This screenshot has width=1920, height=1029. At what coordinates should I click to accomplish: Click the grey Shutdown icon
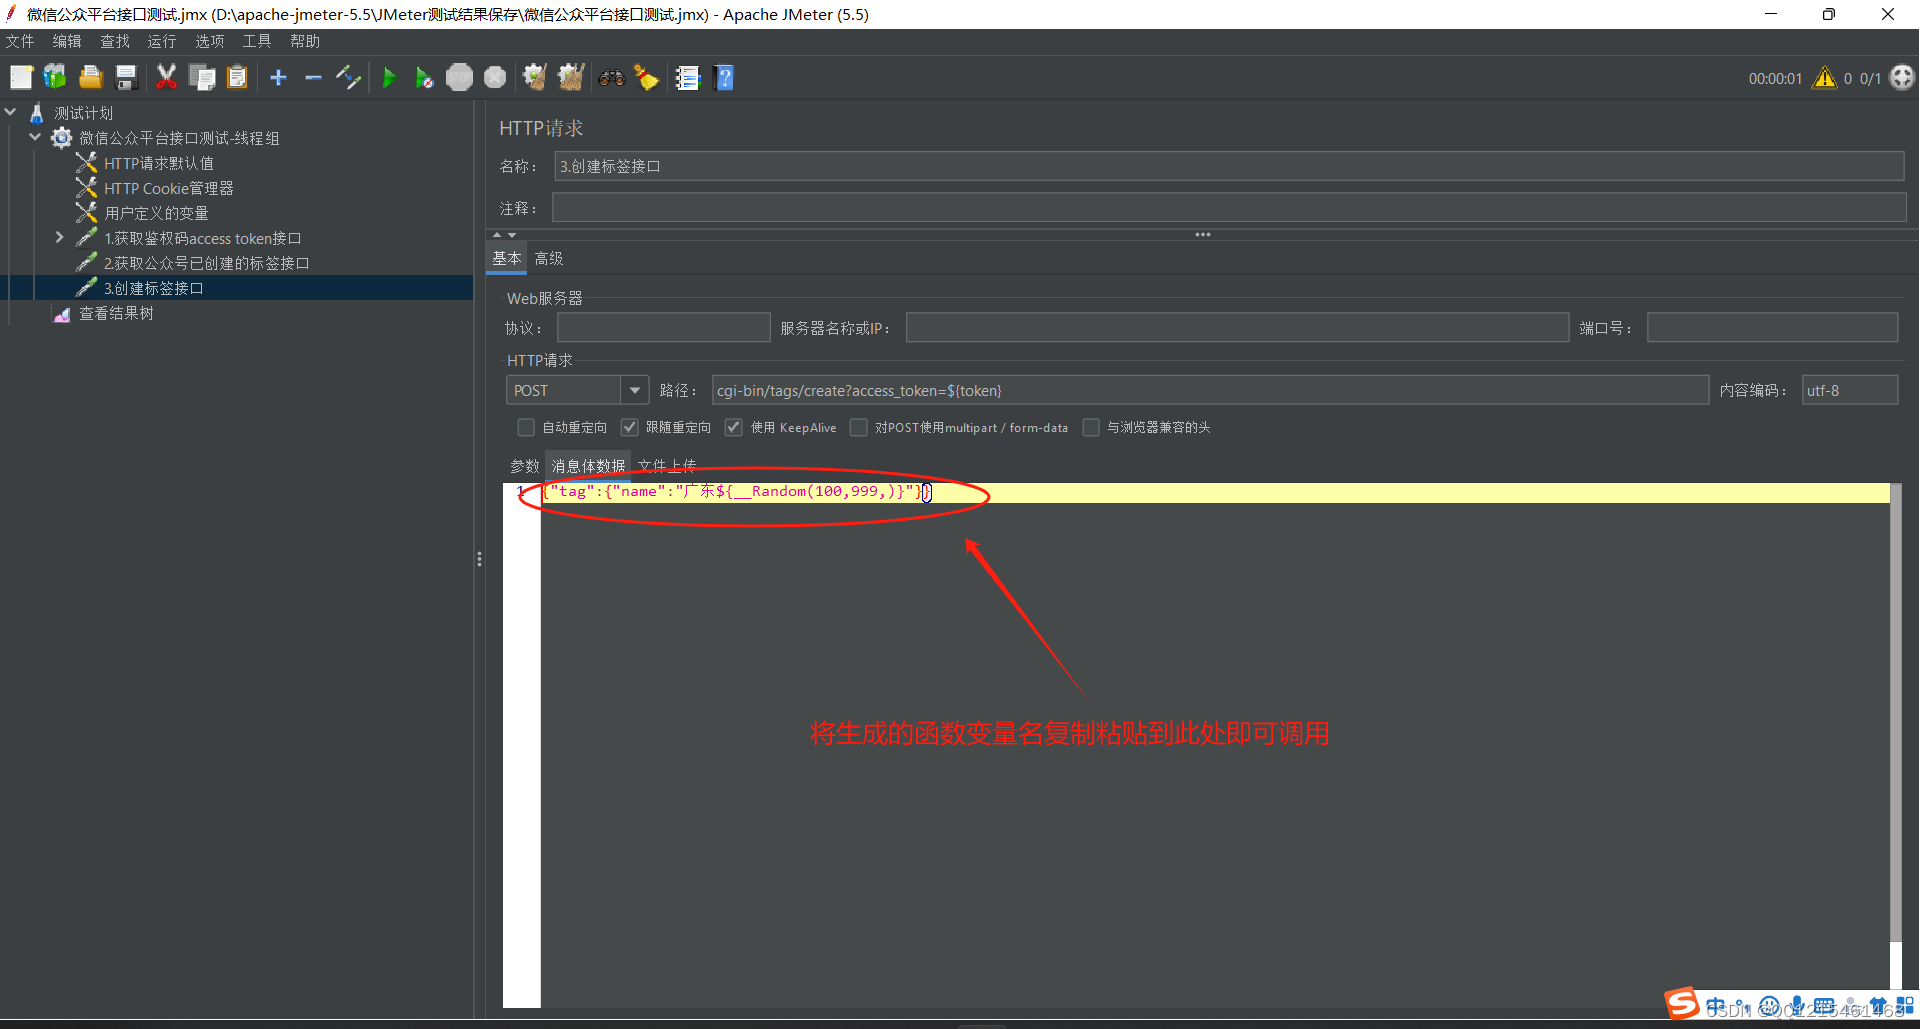(x=495, y=77)
